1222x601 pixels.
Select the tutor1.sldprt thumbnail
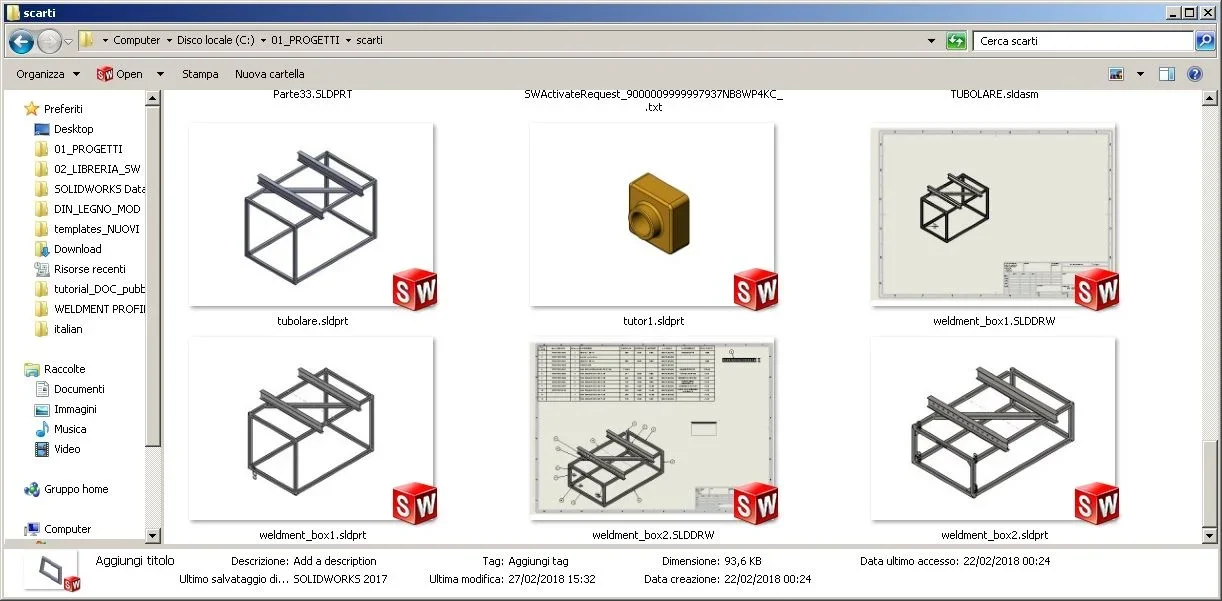[x=652, y=215]
